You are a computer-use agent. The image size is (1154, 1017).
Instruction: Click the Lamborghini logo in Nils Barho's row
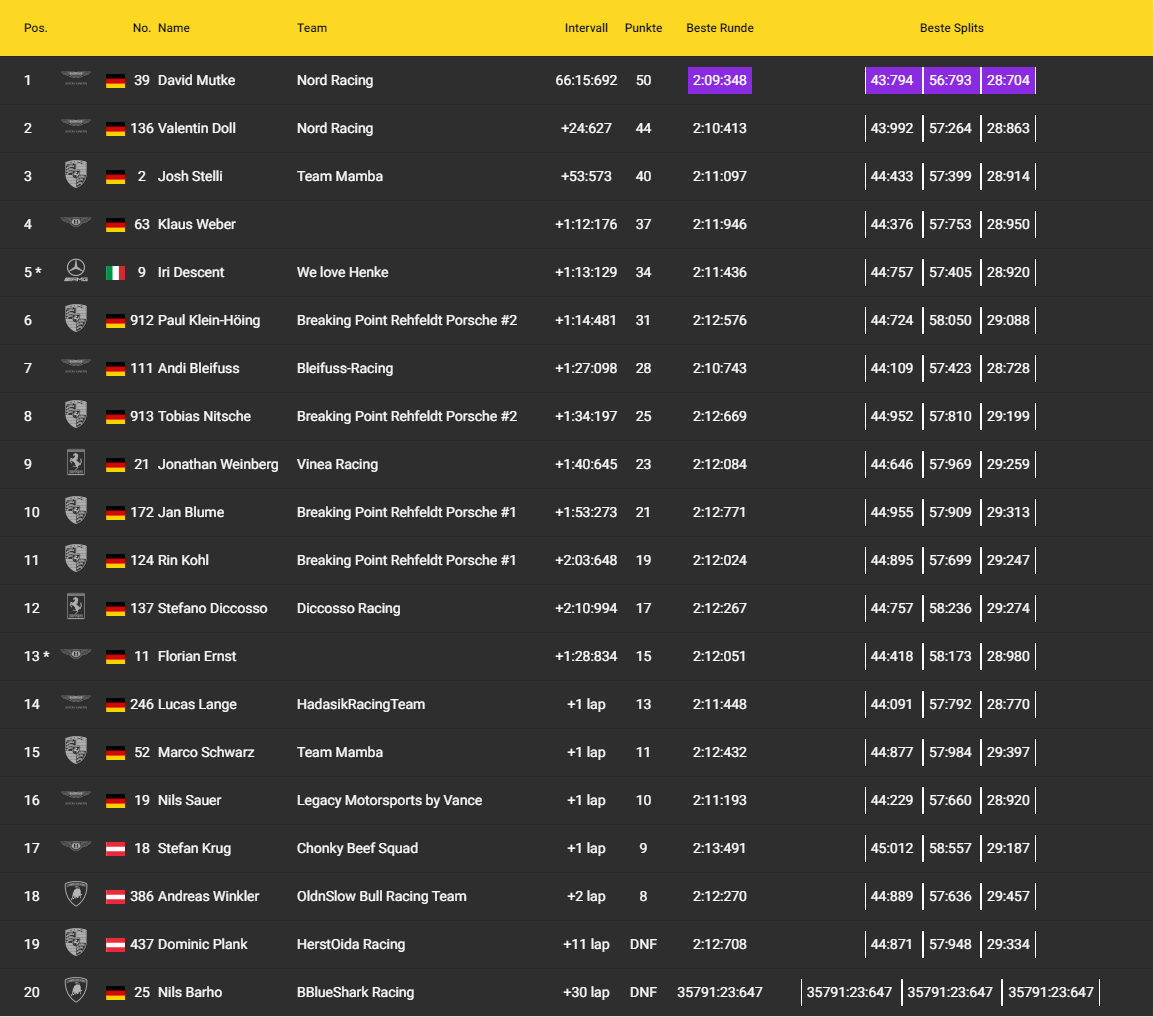pyautogui.click(x=76, y=991)
